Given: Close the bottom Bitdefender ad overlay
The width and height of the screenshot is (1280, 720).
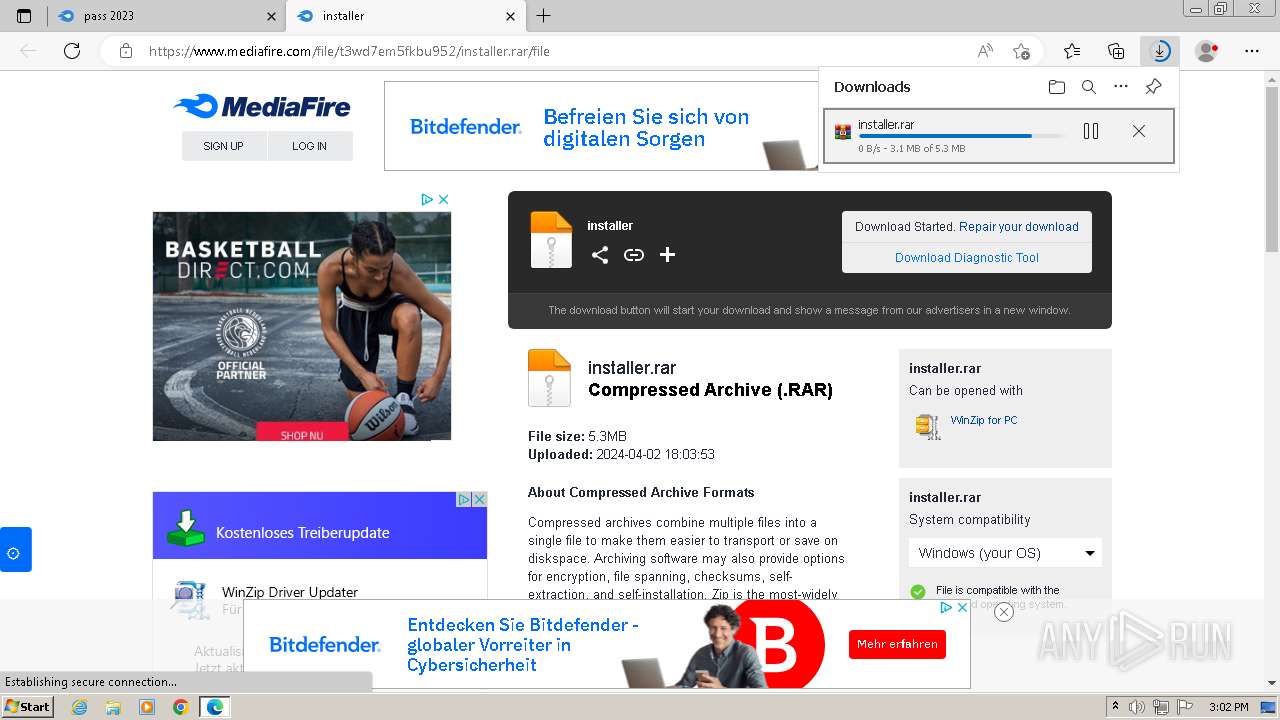Looking at the screenshot, I should point(1004,612).
